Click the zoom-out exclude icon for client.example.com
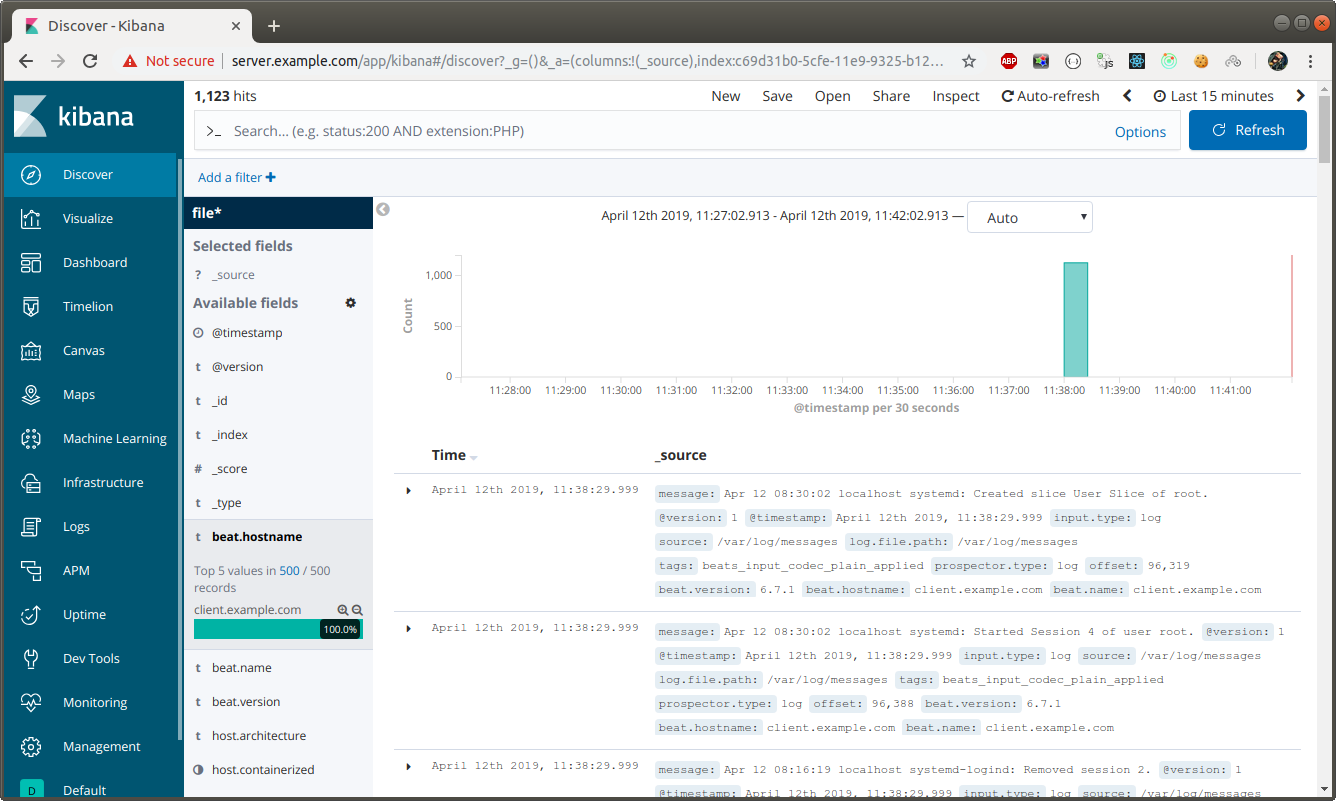Viewport: 1336px width, 801px height. (357, 610)
